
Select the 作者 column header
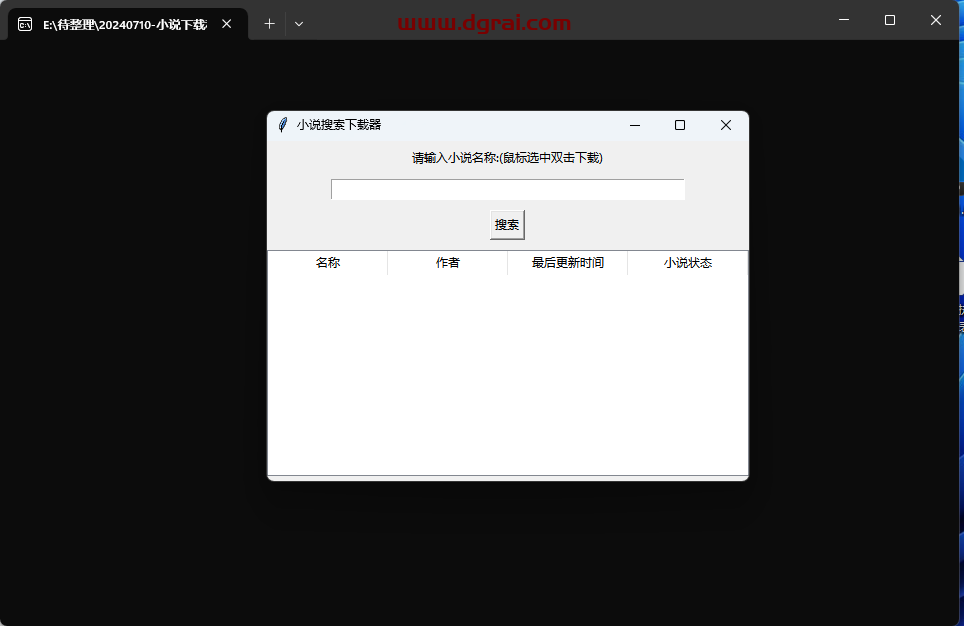point(448,263)
